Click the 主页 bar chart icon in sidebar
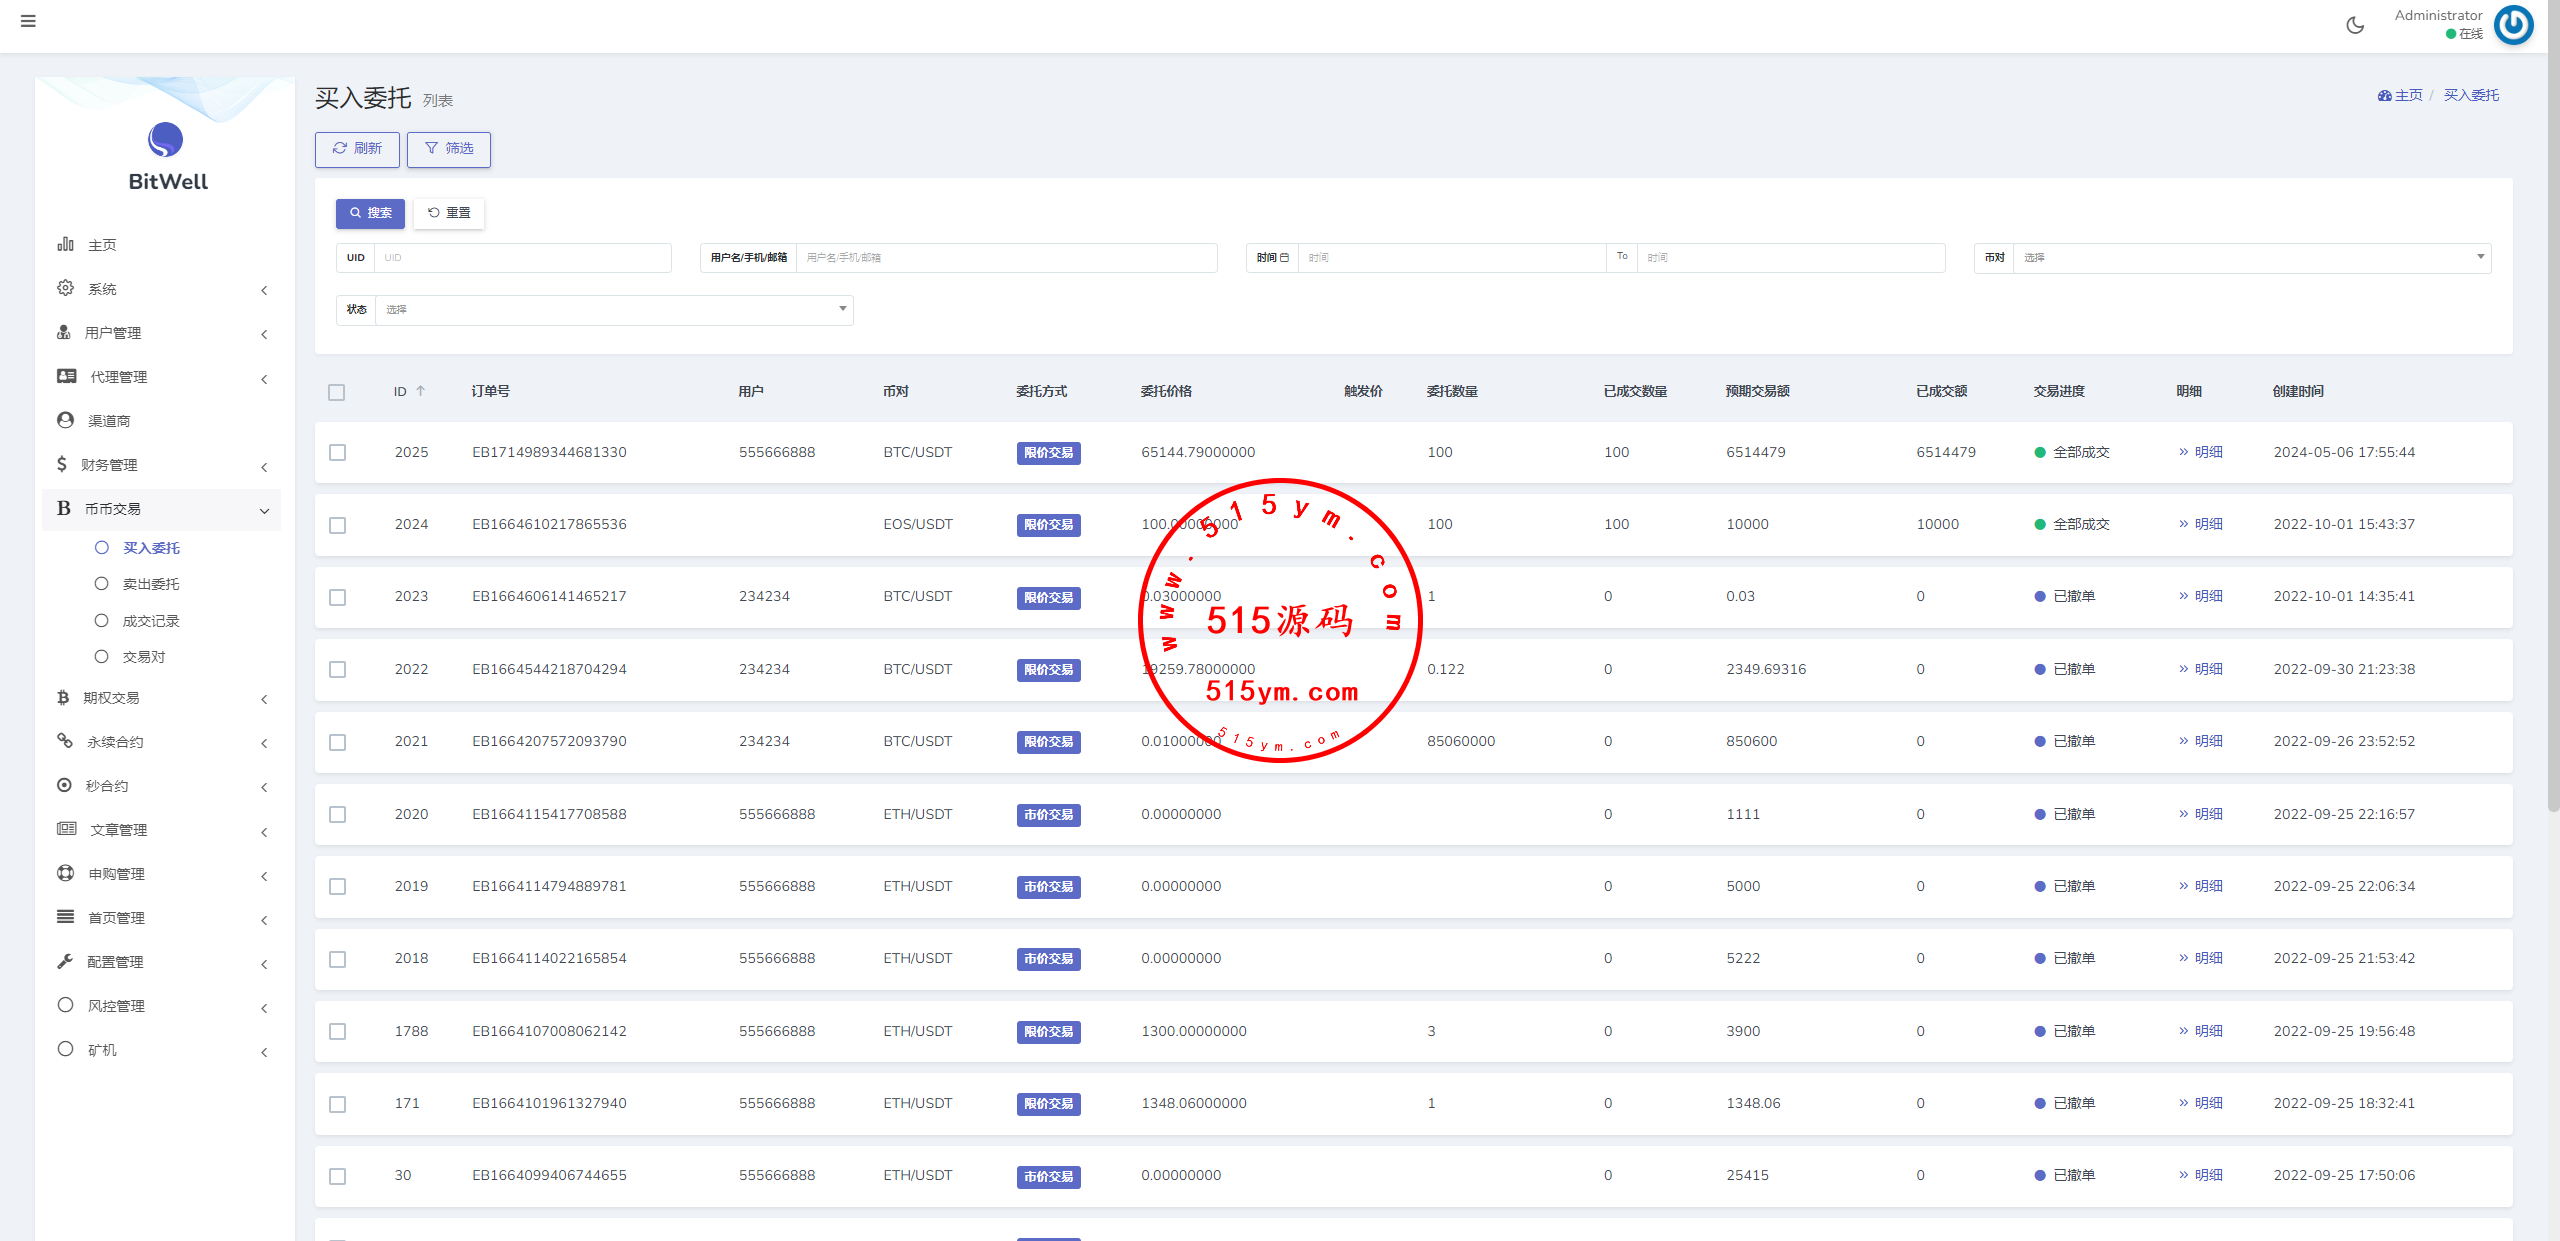The width and height of the screenshot is (2560, 1241). (x=66, y=244)
